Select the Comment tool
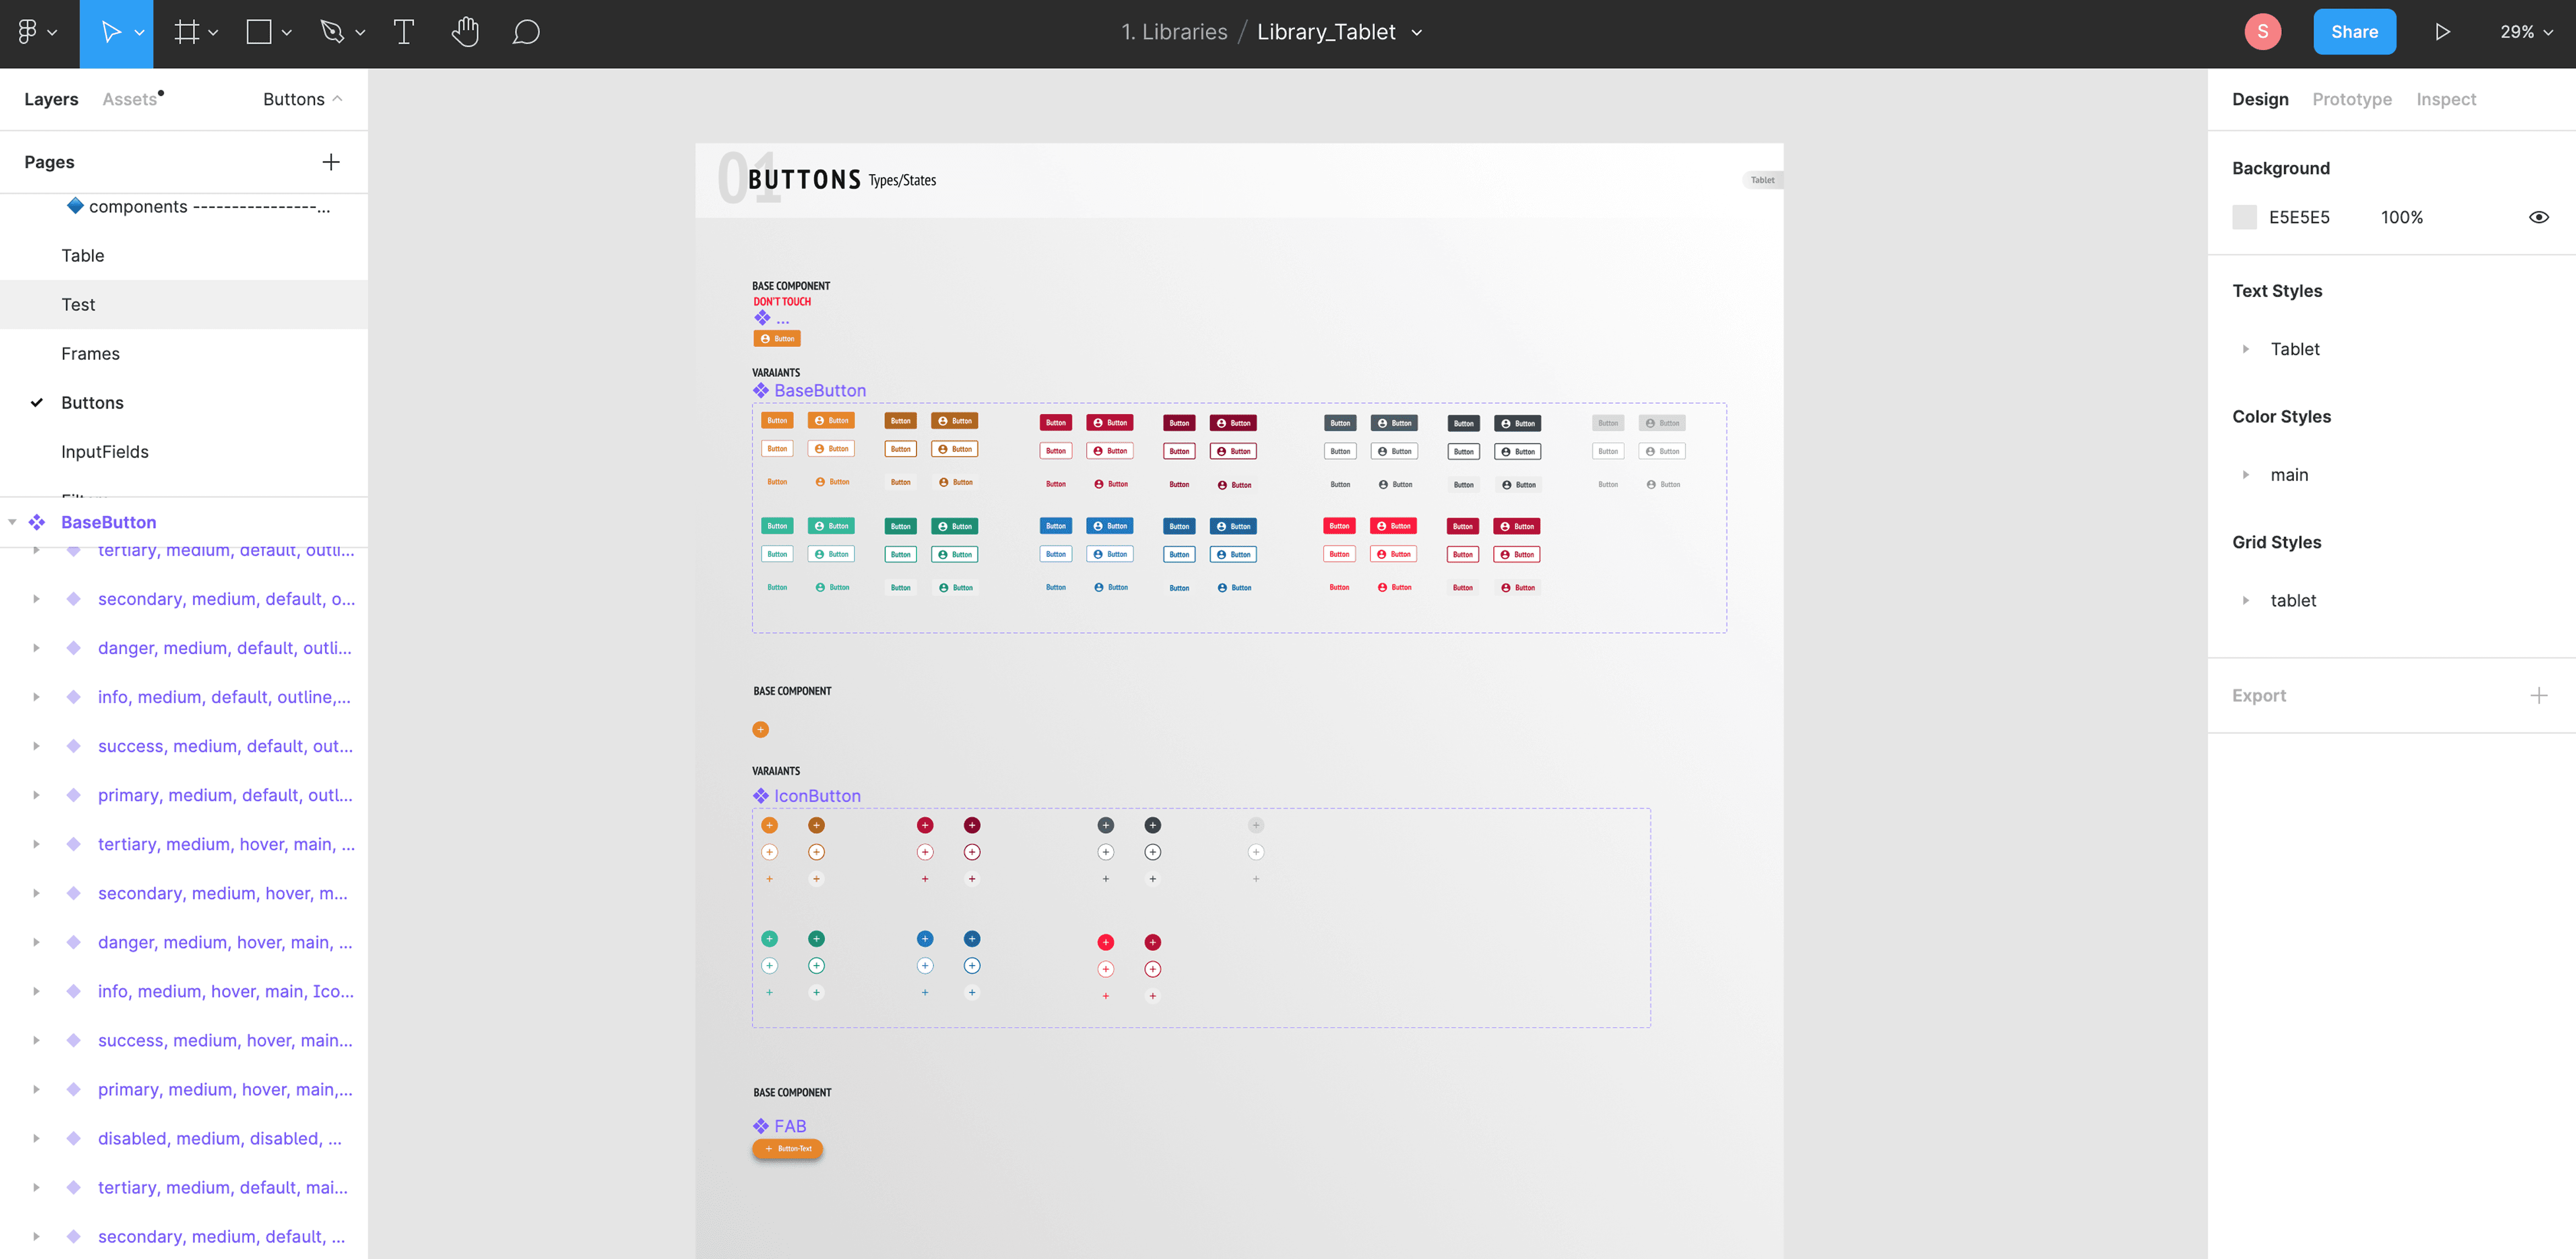Viewport: 2576px width, 1259px height. [526, 32]
